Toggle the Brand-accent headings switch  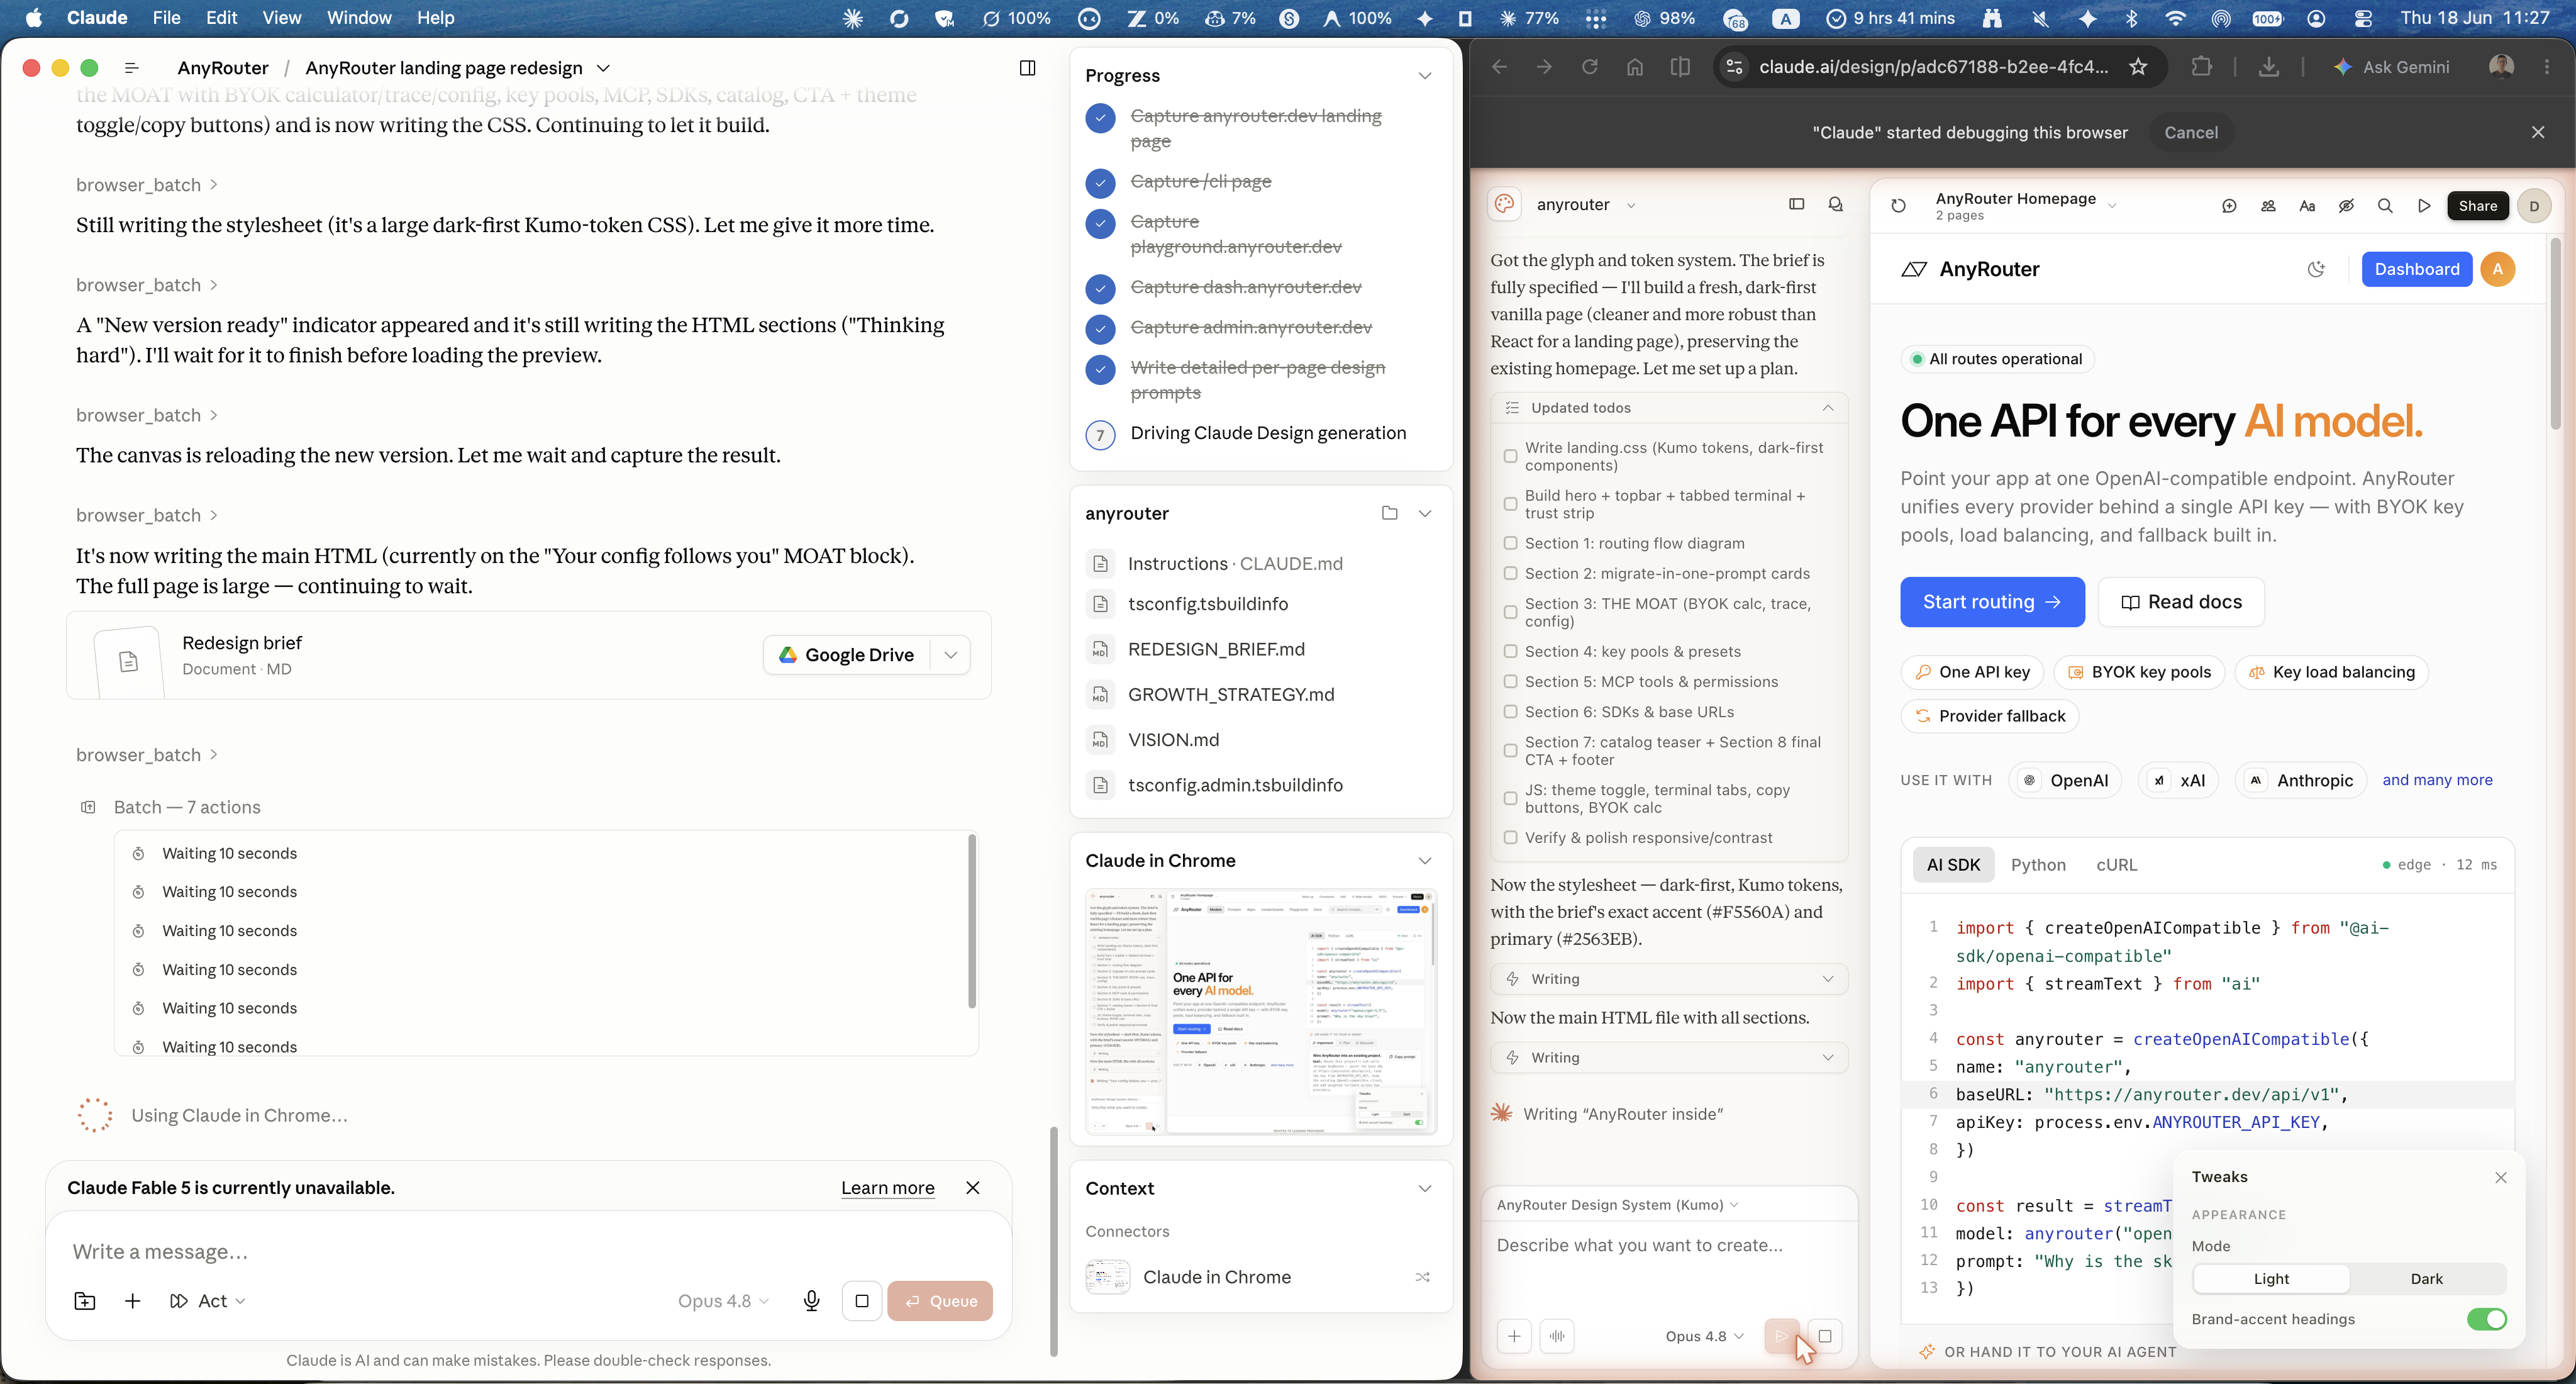tap(2486, 1319)
